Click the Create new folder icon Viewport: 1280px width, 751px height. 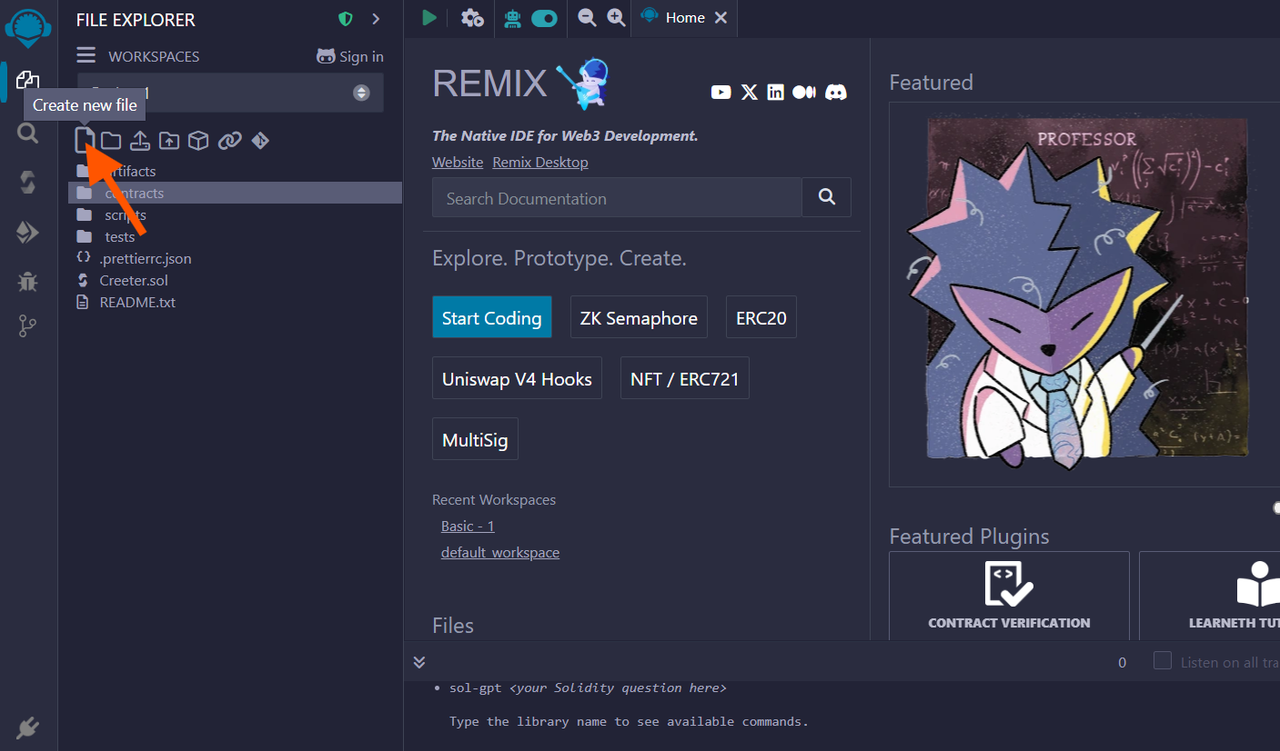(x=111, y=141)
